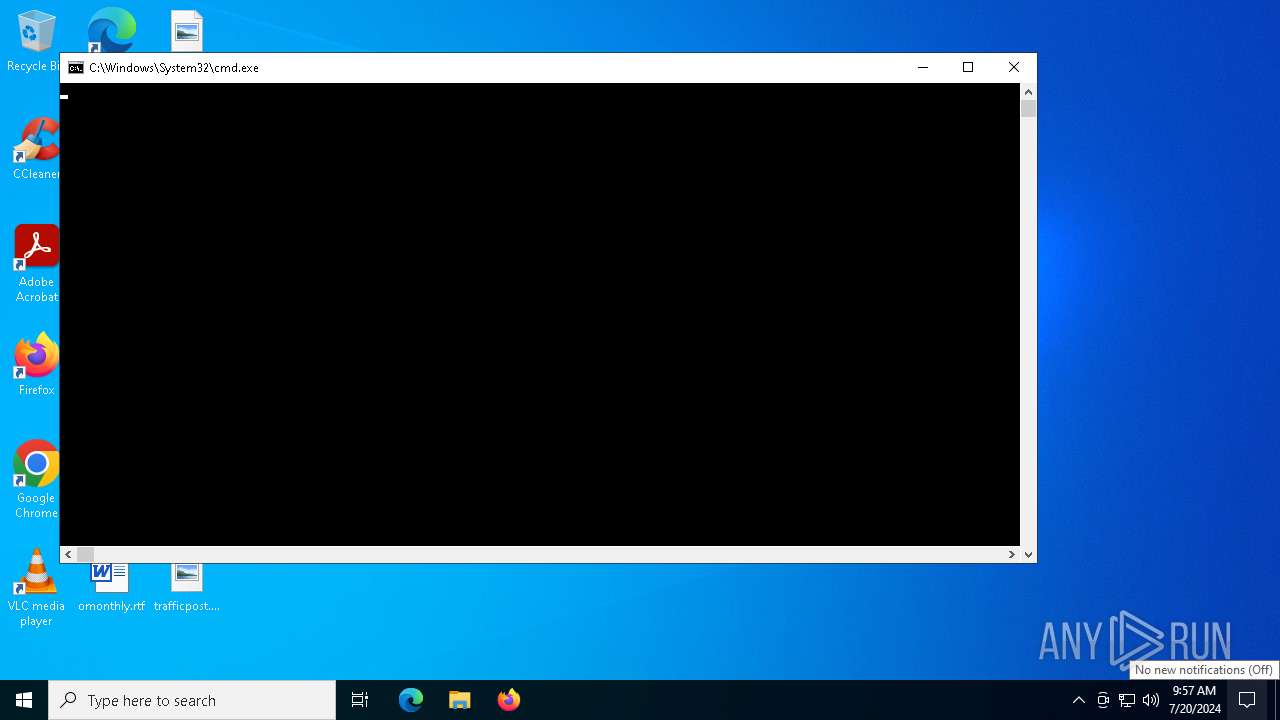Open Edge from the taskbar
Screen dimensions: 1280x720
(411, 700)
